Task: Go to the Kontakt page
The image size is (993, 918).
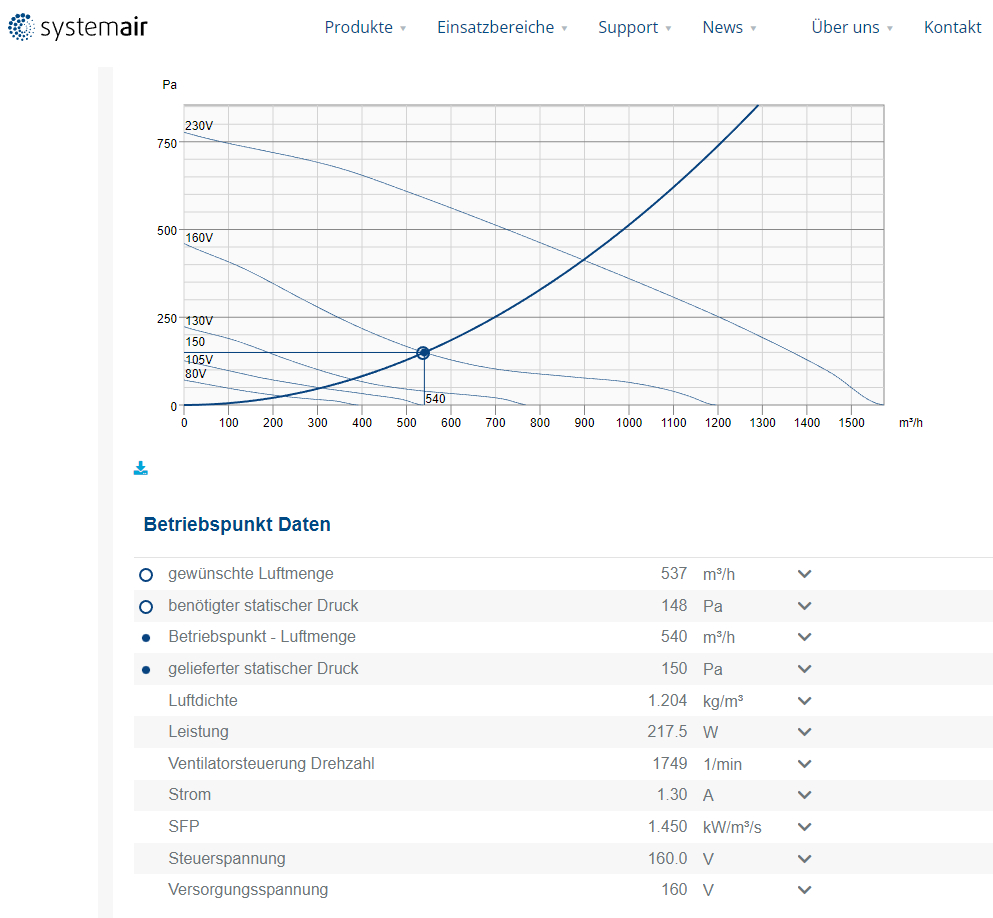Action: (952, 28)
